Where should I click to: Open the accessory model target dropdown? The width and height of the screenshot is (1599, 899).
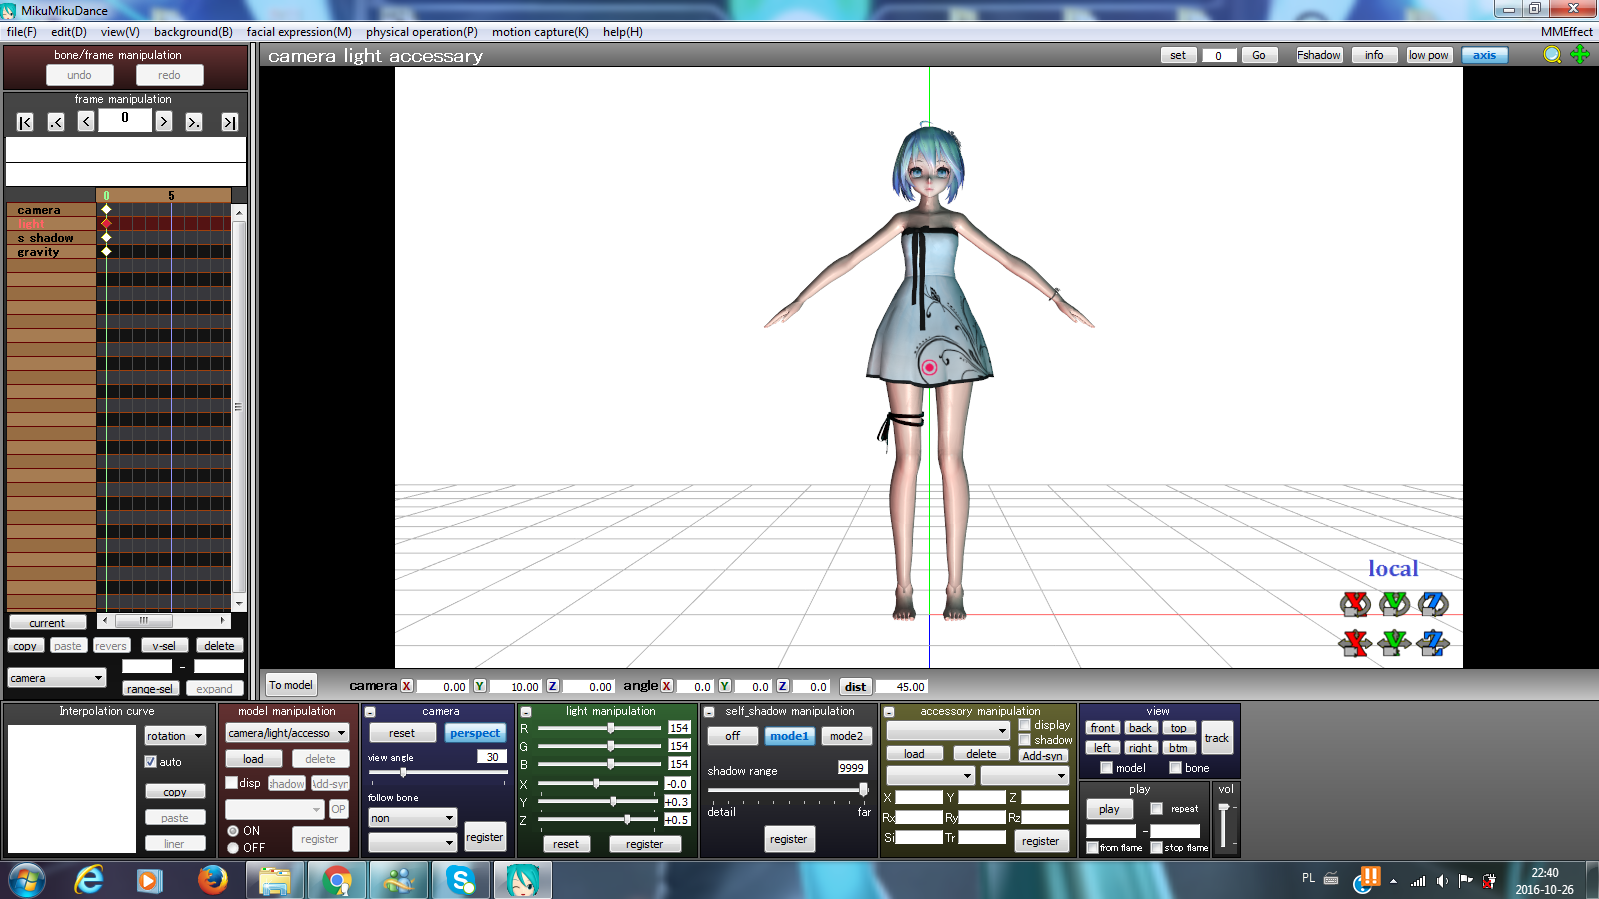click(x=930, y=776)
